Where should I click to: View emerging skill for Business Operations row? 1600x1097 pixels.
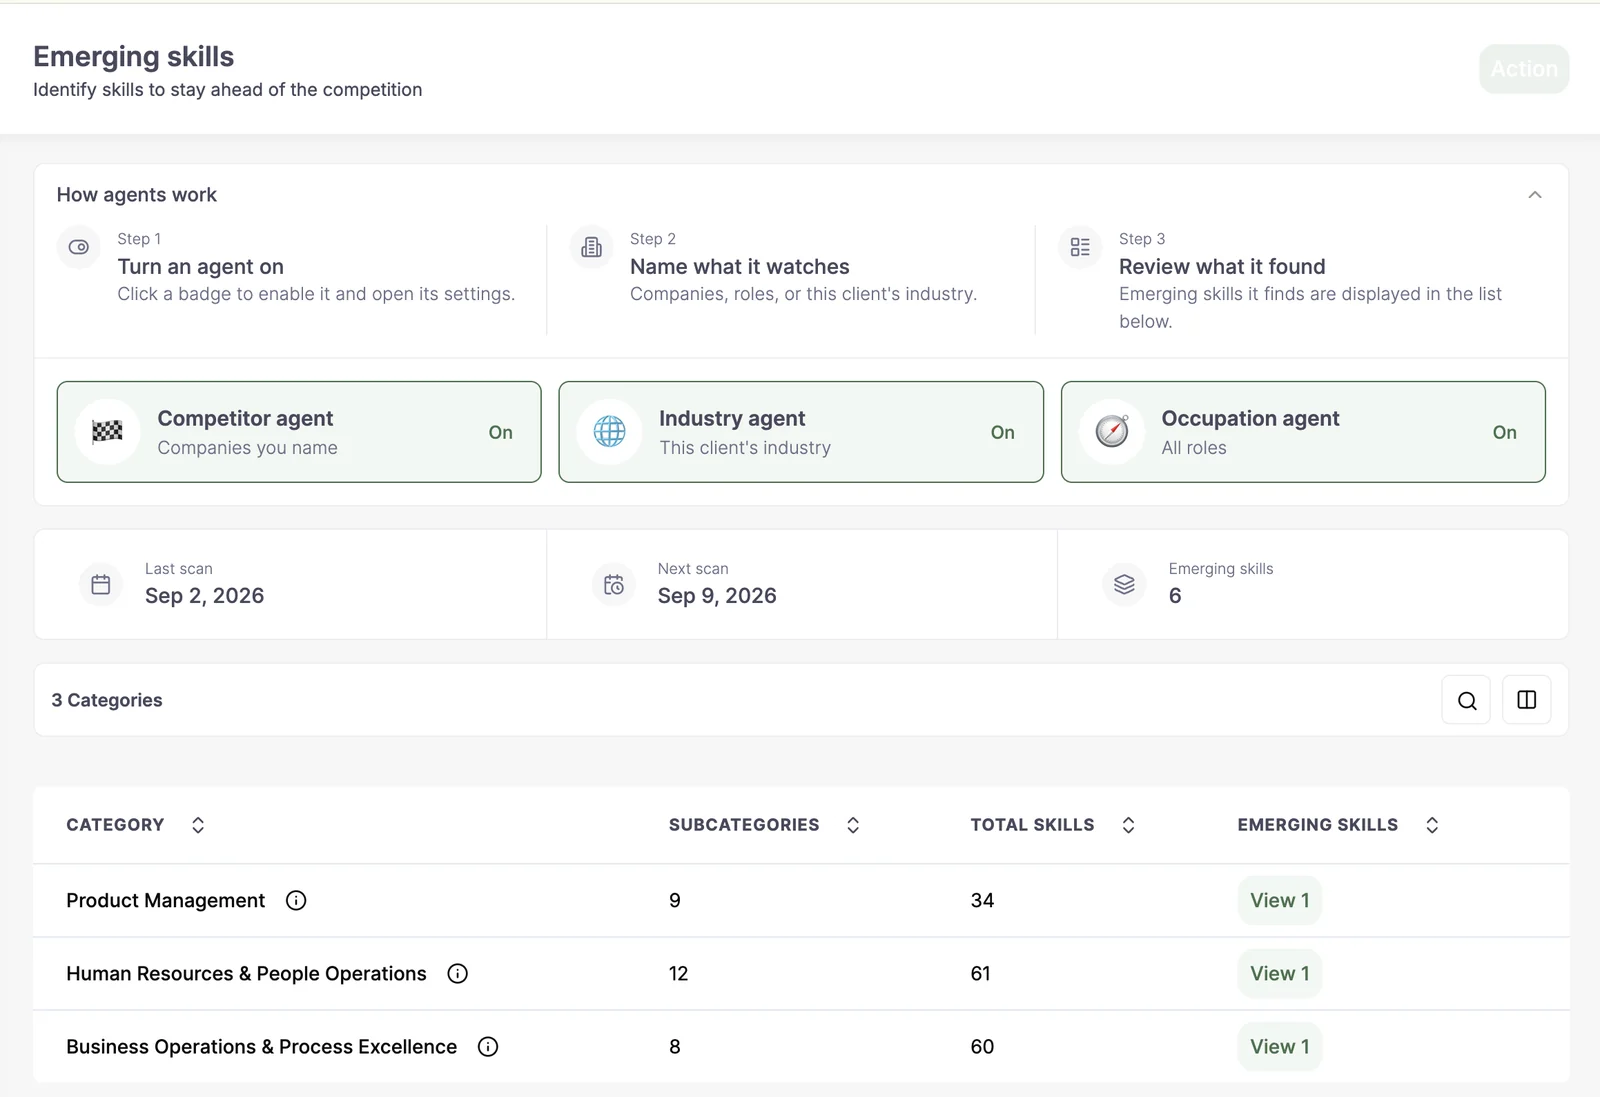coord(1279,1046)
